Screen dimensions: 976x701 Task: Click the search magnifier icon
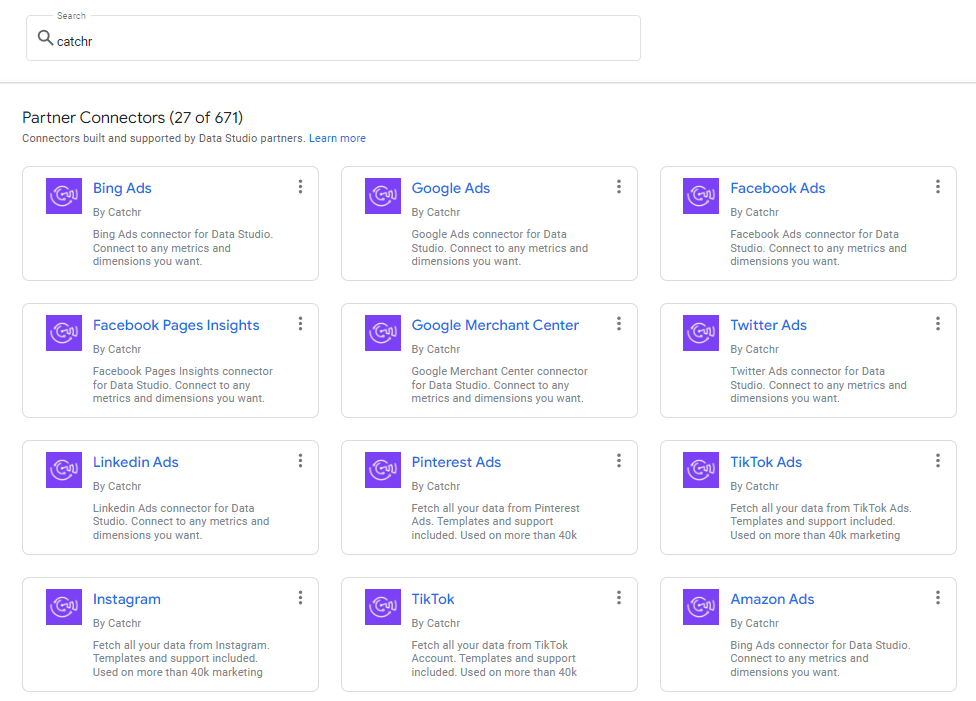(x=45, y=37)
